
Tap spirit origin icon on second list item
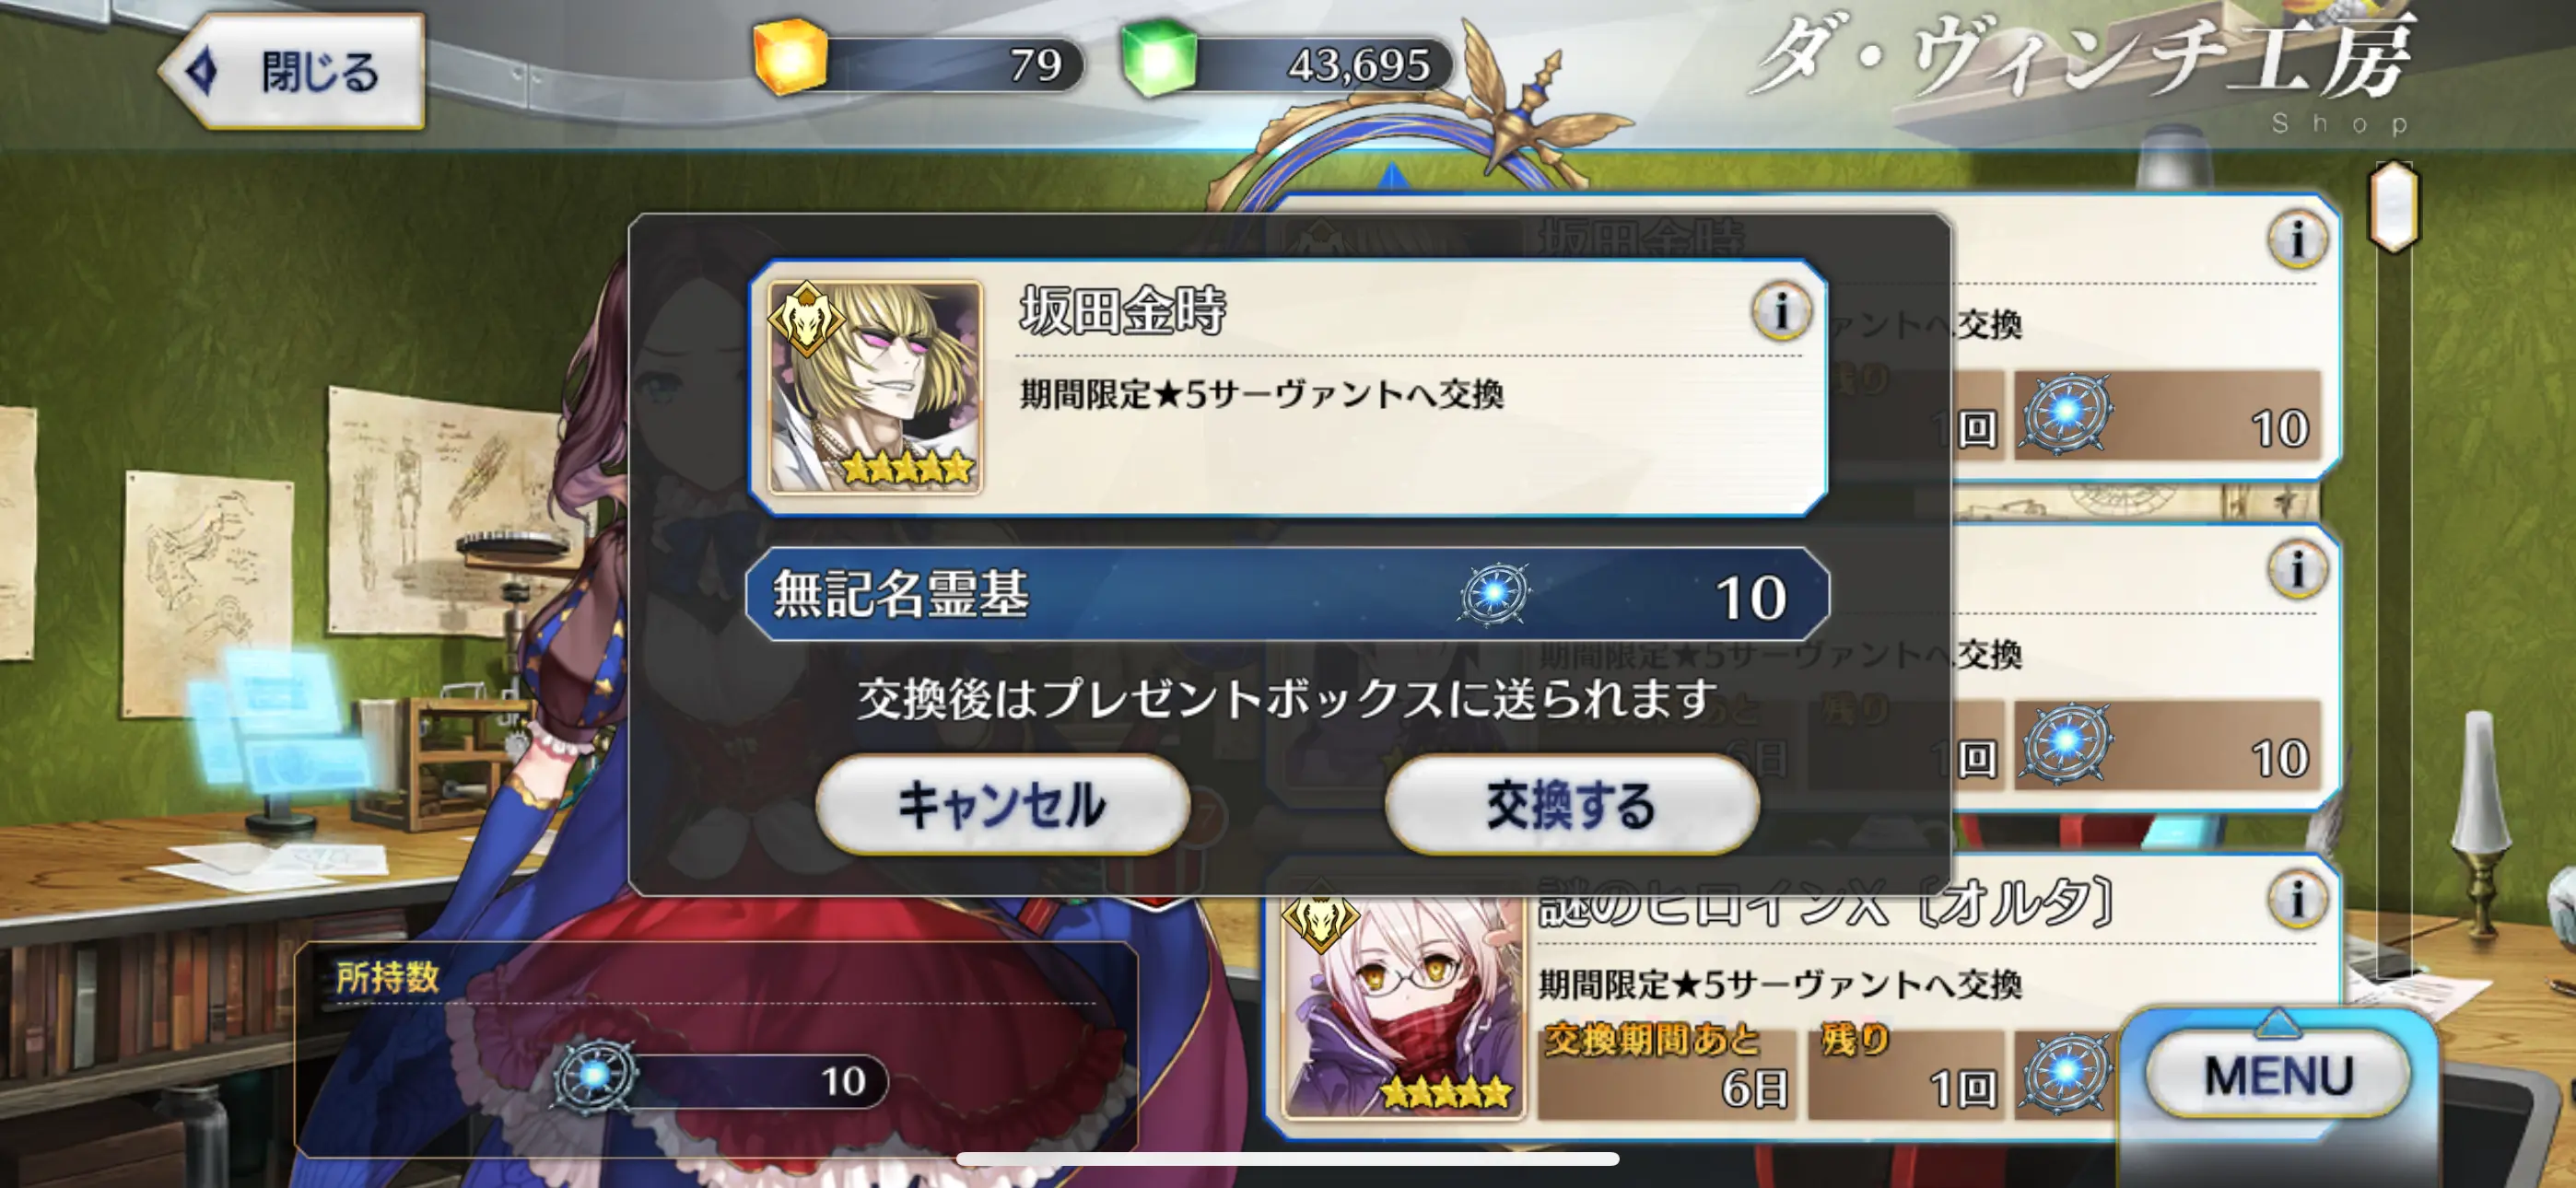(x=2066, y=743)
